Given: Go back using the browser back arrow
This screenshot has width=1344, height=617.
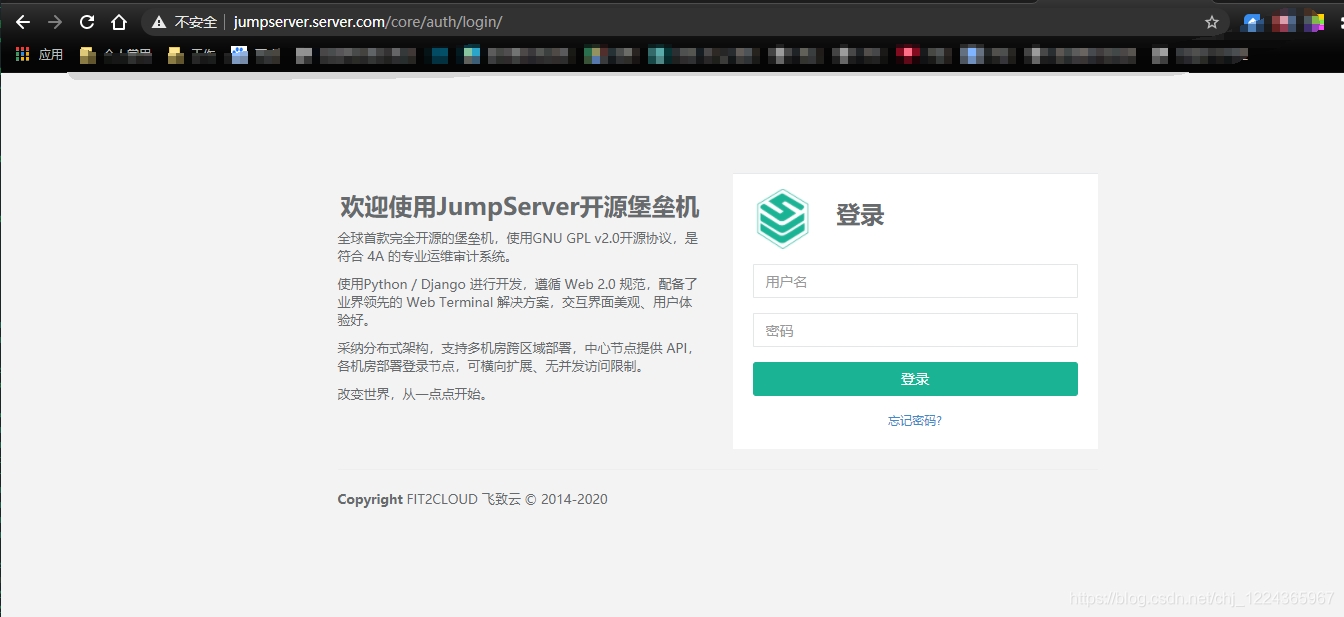Looking at the screenshot, I should (22, 22).
